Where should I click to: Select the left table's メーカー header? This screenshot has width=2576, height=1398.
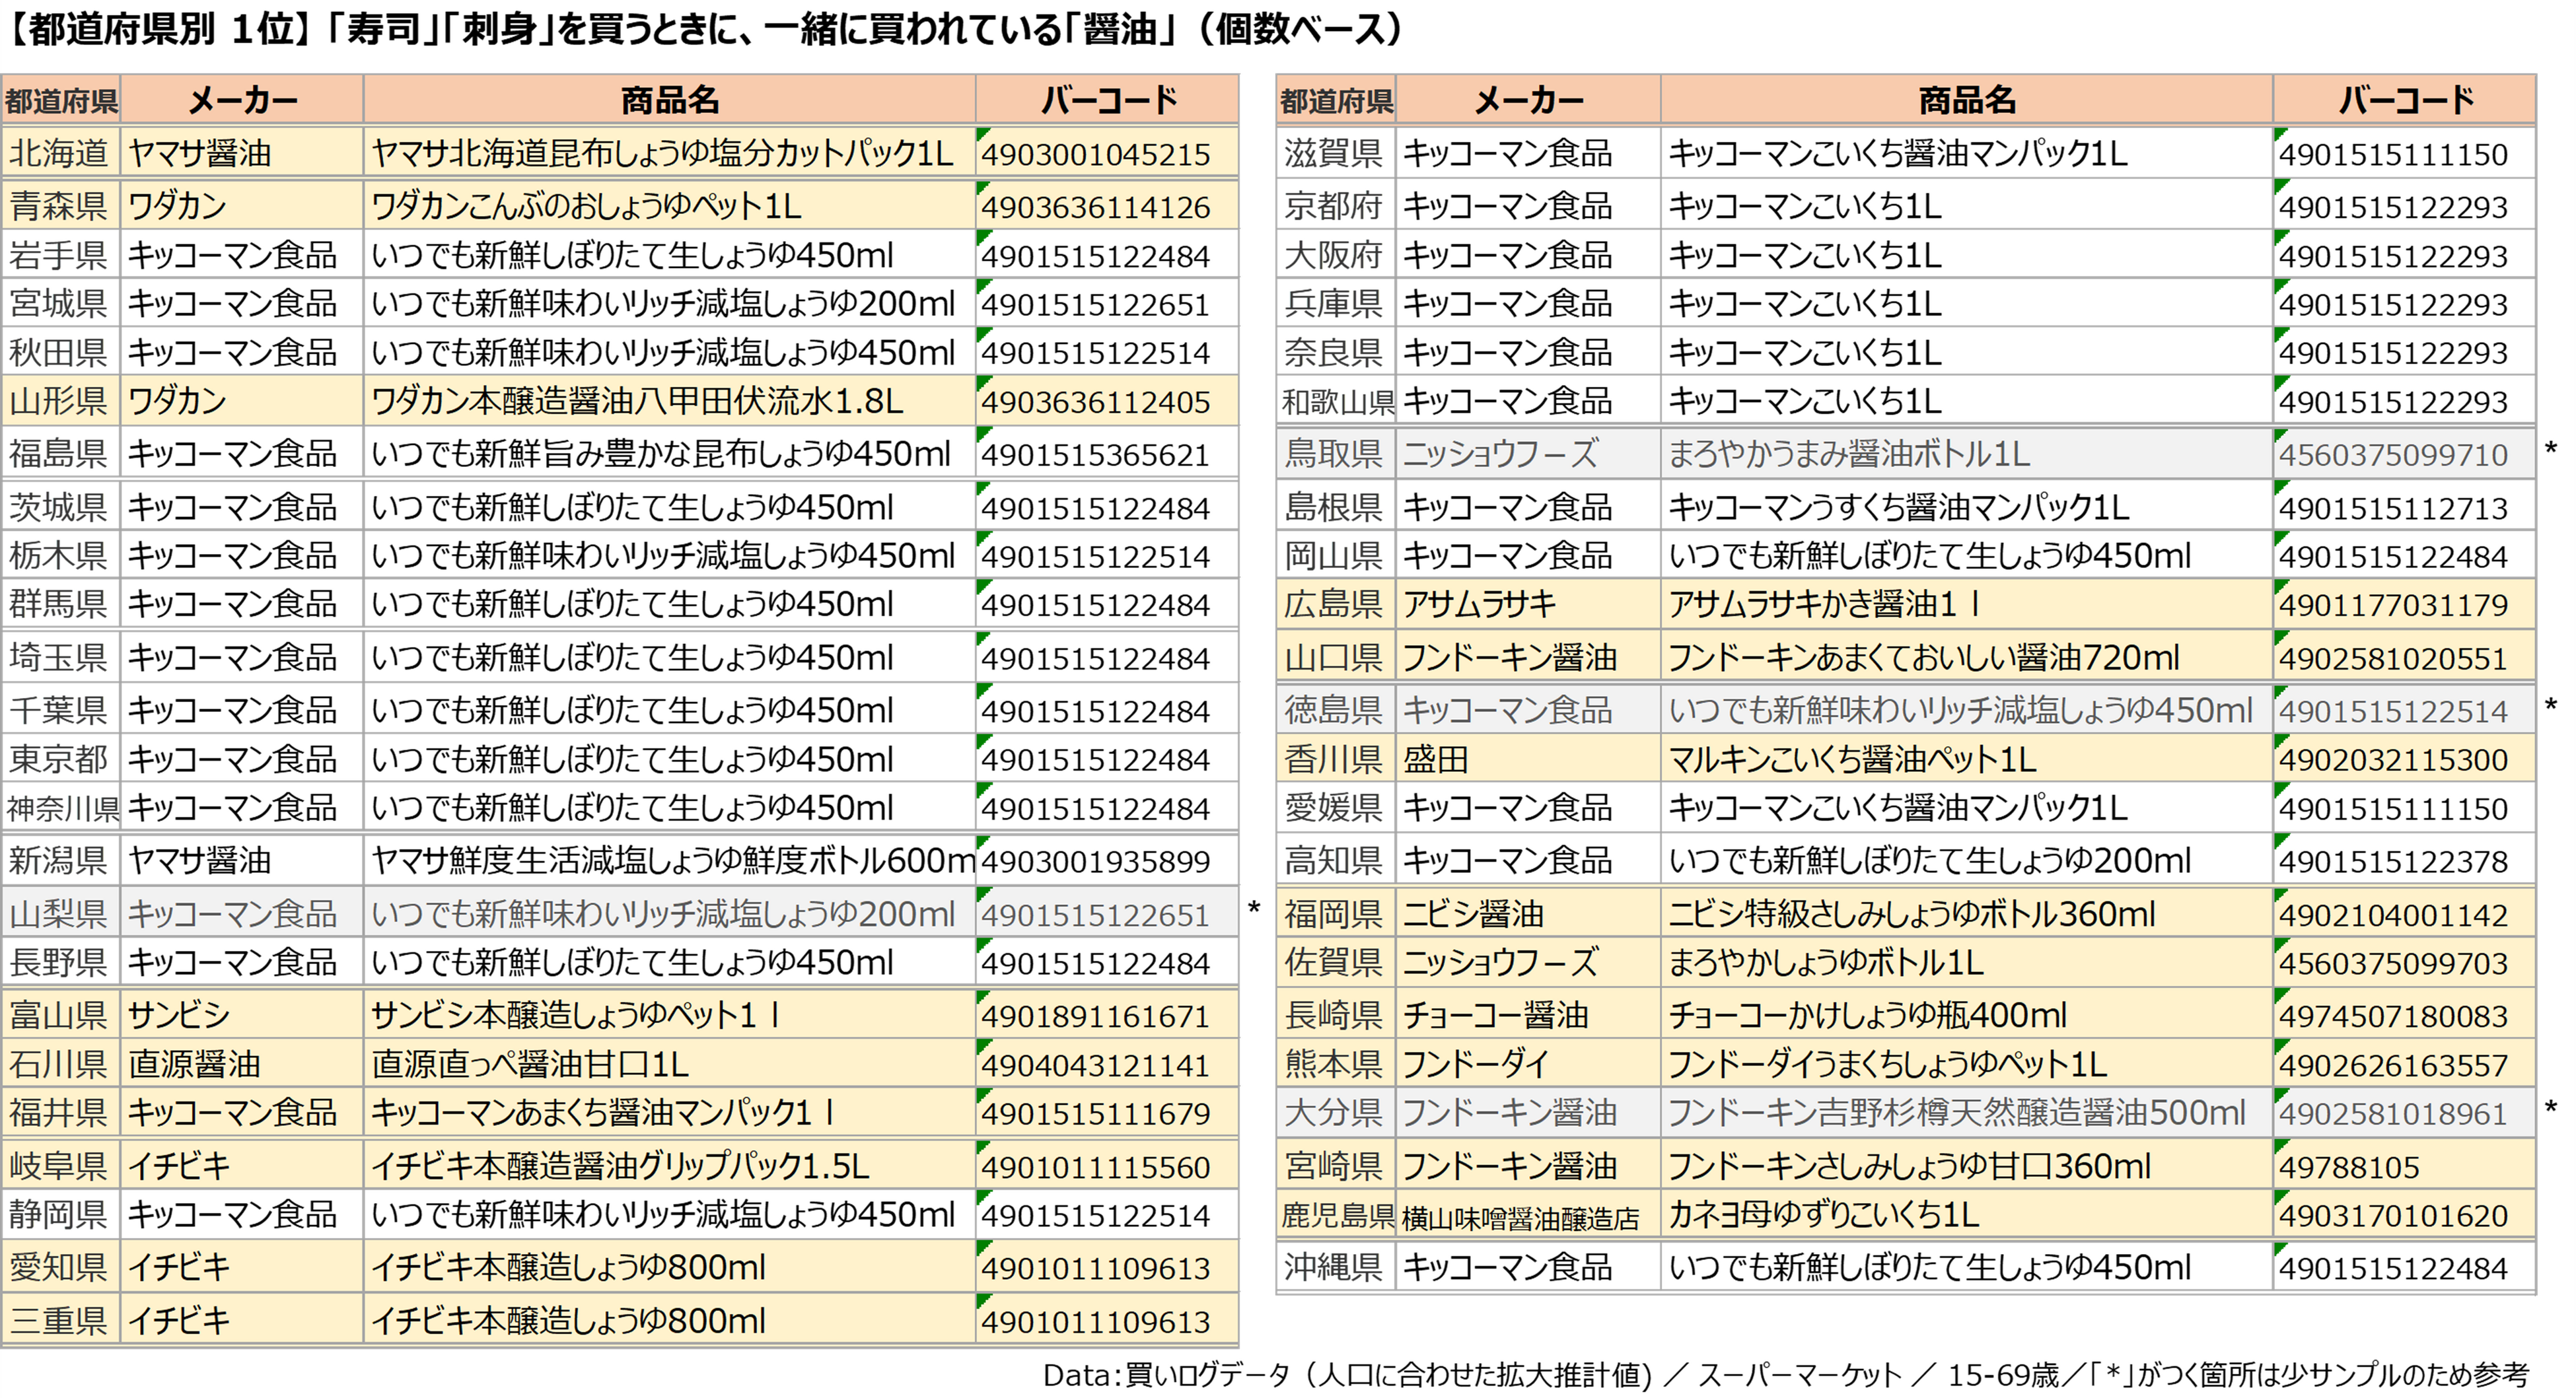coord(242,100)
